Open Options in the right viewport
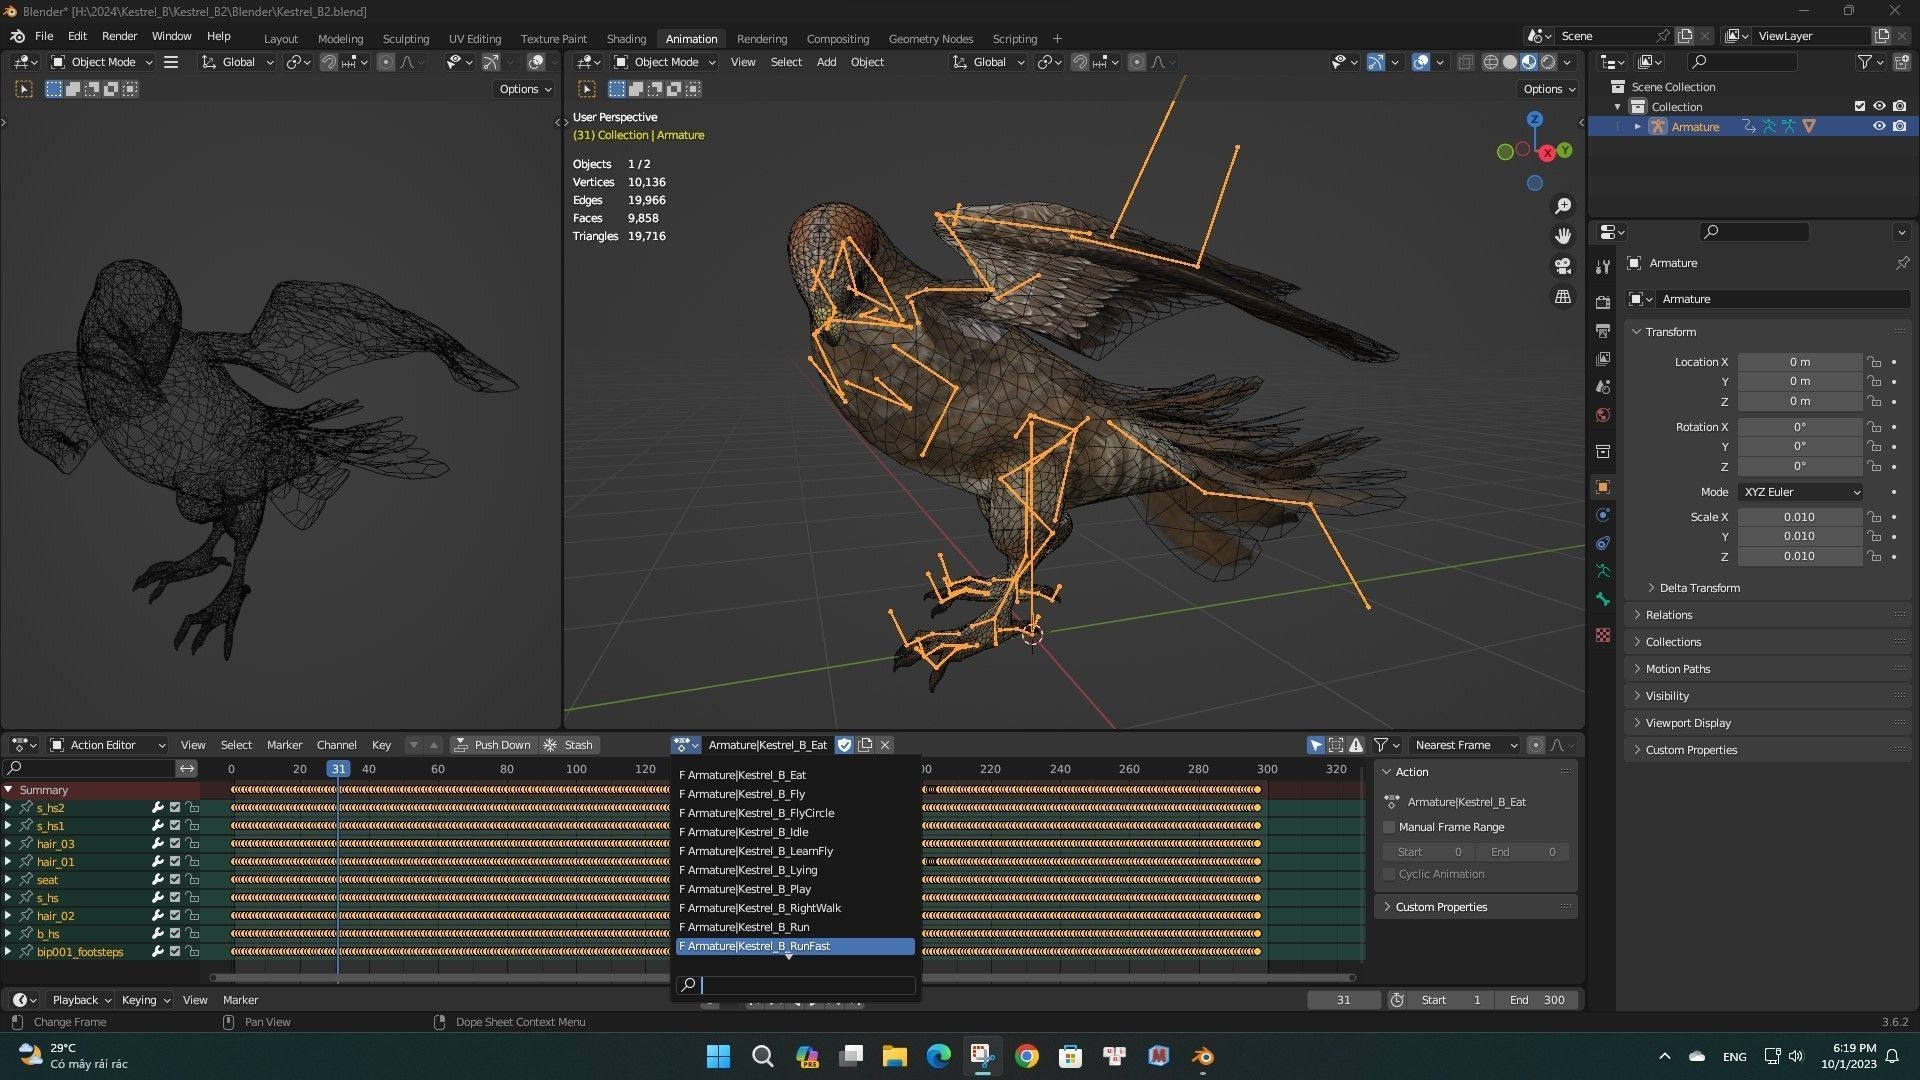This screenshot has width=1920, height=1080. (1549, 89)
